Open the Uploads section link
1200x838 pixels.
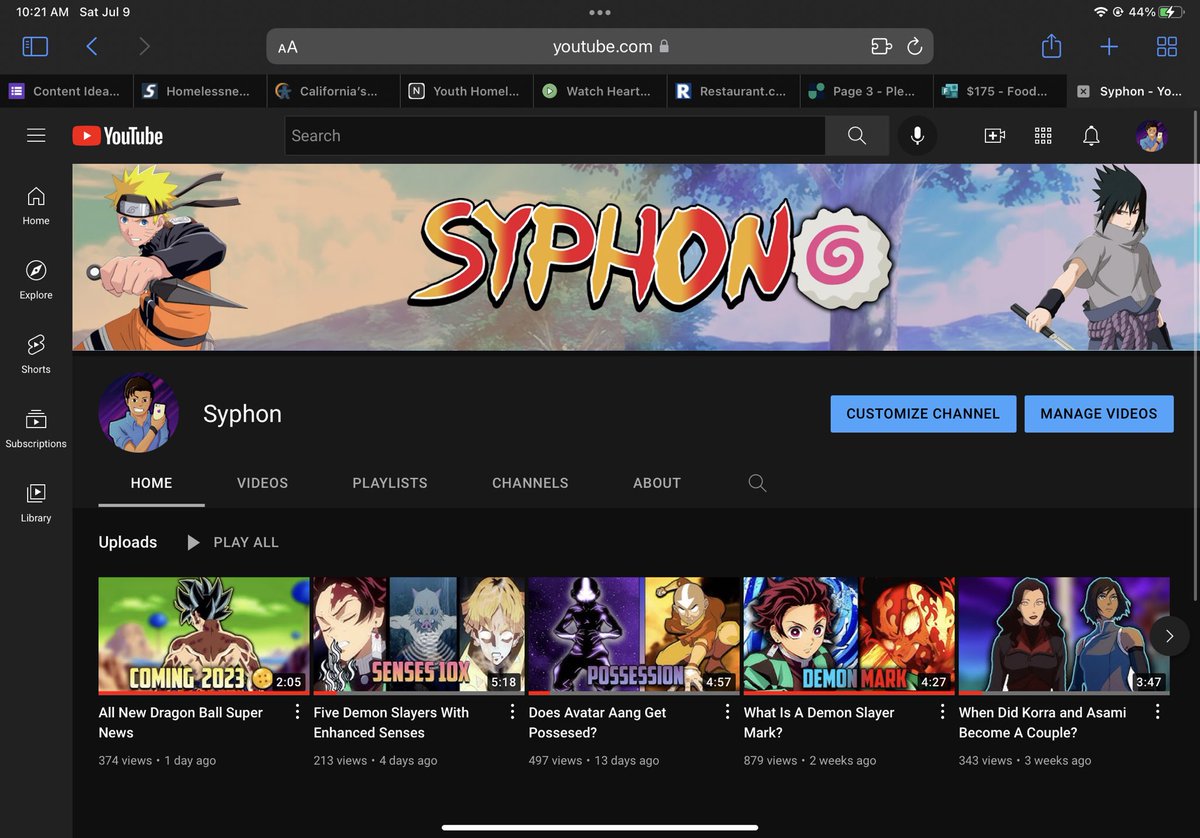click(x=128, y=542)
